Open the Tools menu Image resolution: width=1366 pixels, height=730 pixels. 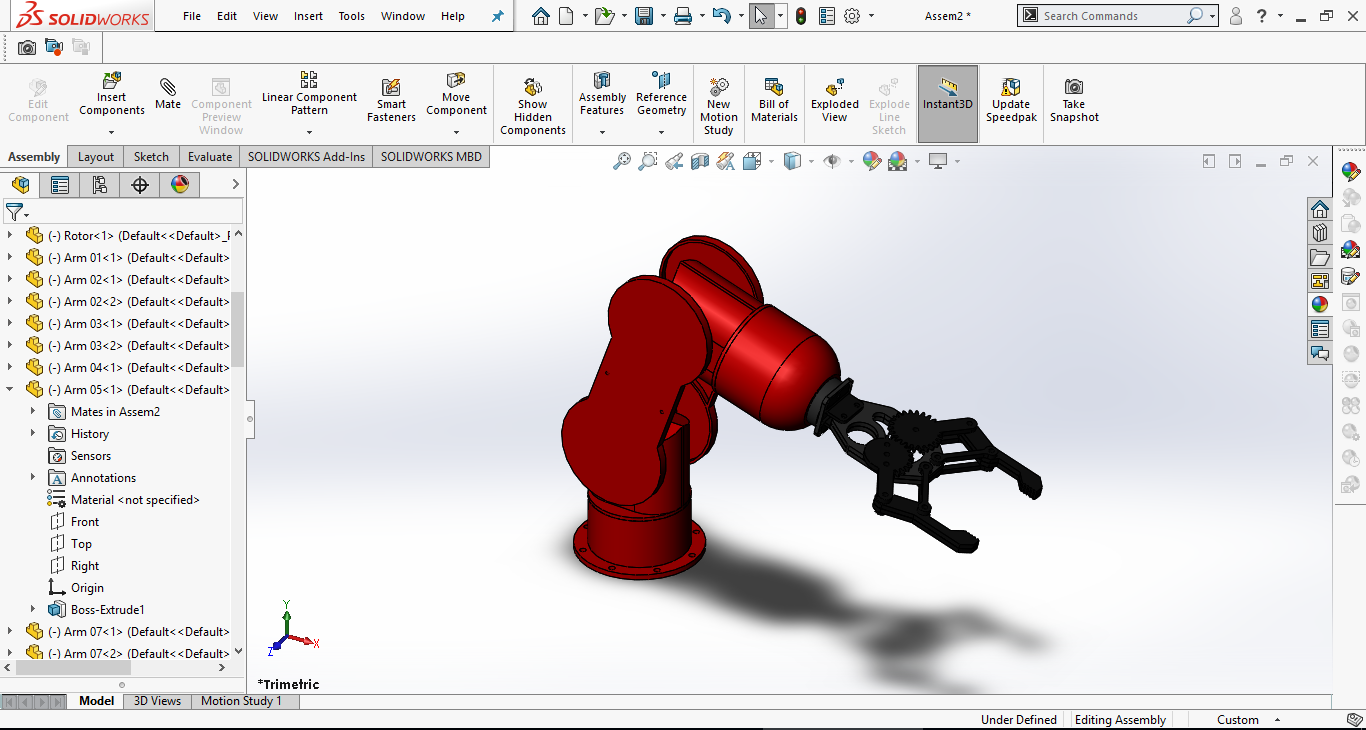tap(351, 16)
